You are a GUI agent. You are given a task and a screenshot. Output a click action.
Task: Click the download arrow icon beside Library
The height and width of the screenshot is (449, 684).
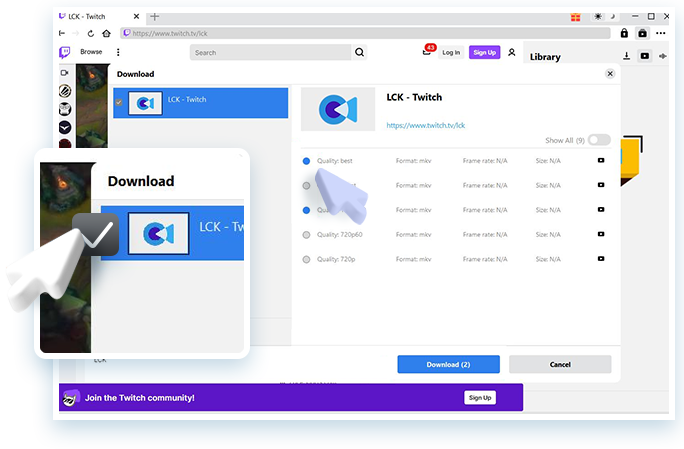coord(626,56)
